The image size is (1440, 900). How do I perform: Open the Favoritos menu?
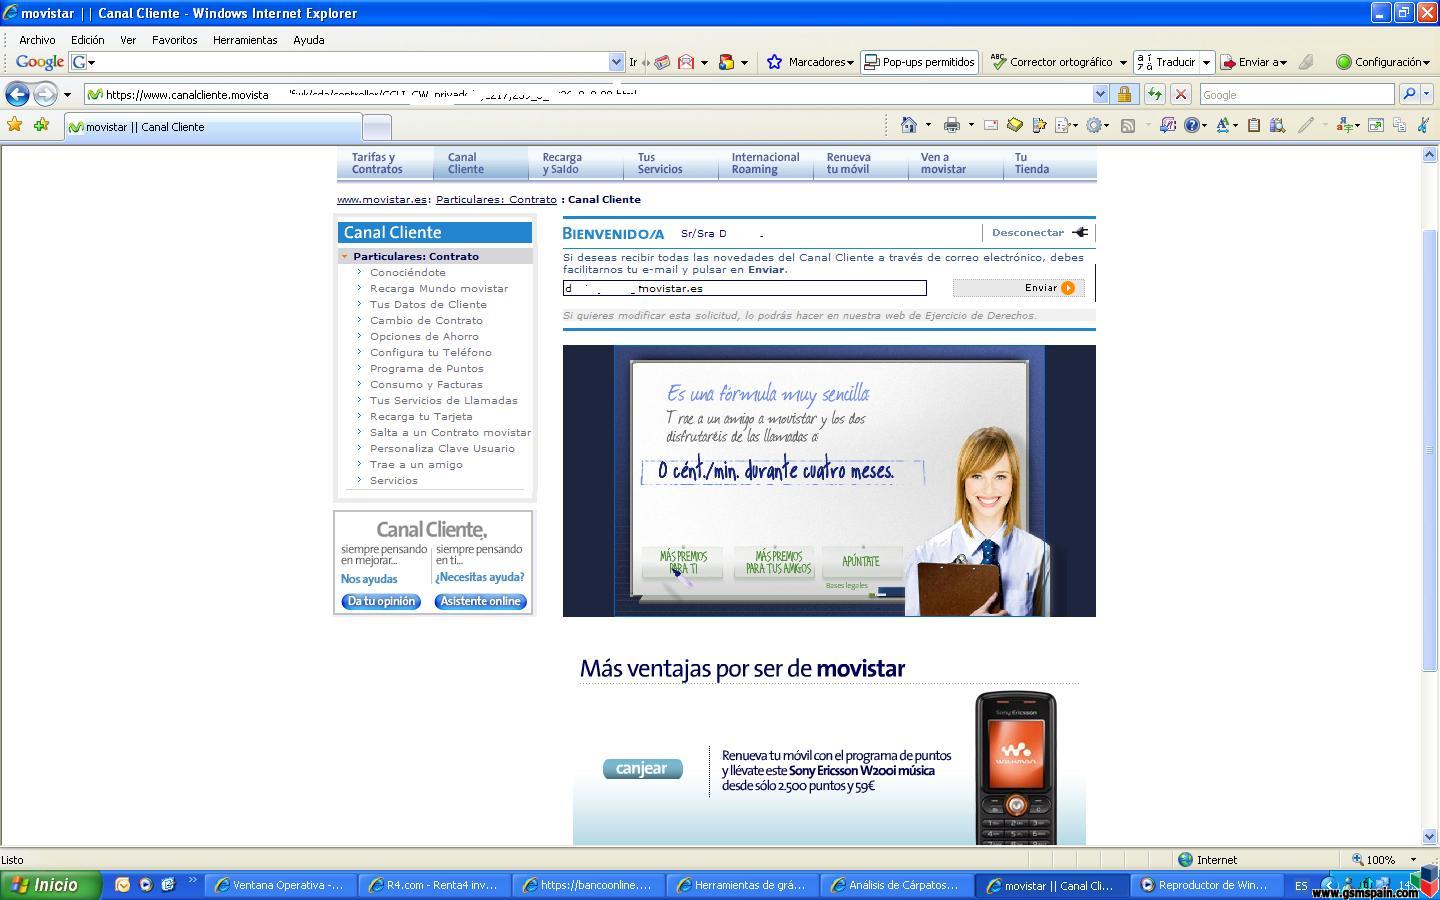(175, 40)
